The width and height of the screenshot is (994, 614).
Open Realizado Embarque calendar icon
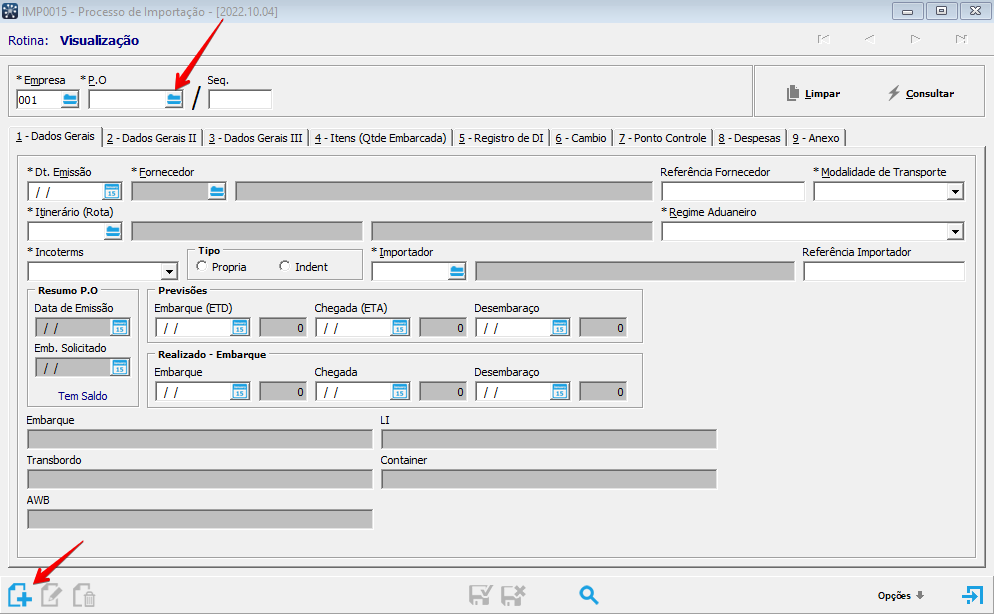(240, 392)
